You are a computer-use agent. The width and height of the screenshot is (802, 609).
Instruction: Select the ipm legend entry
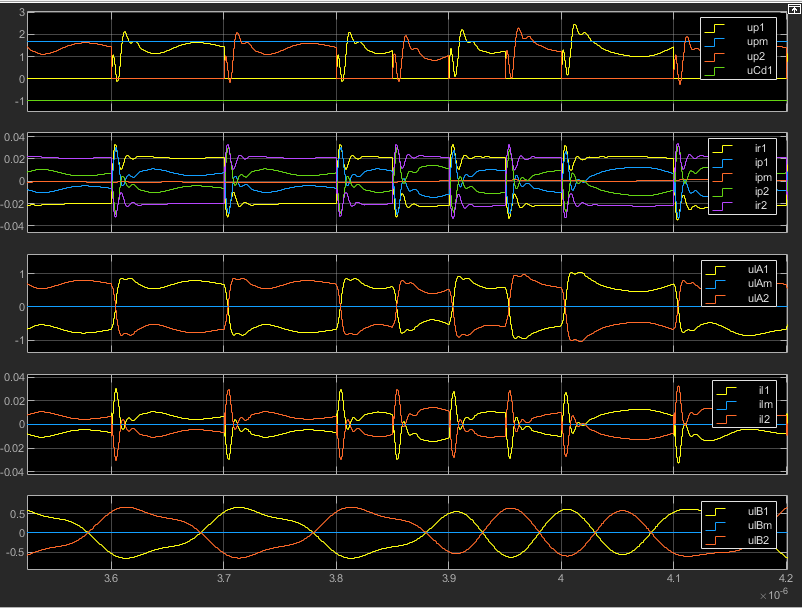coord(763,177)
